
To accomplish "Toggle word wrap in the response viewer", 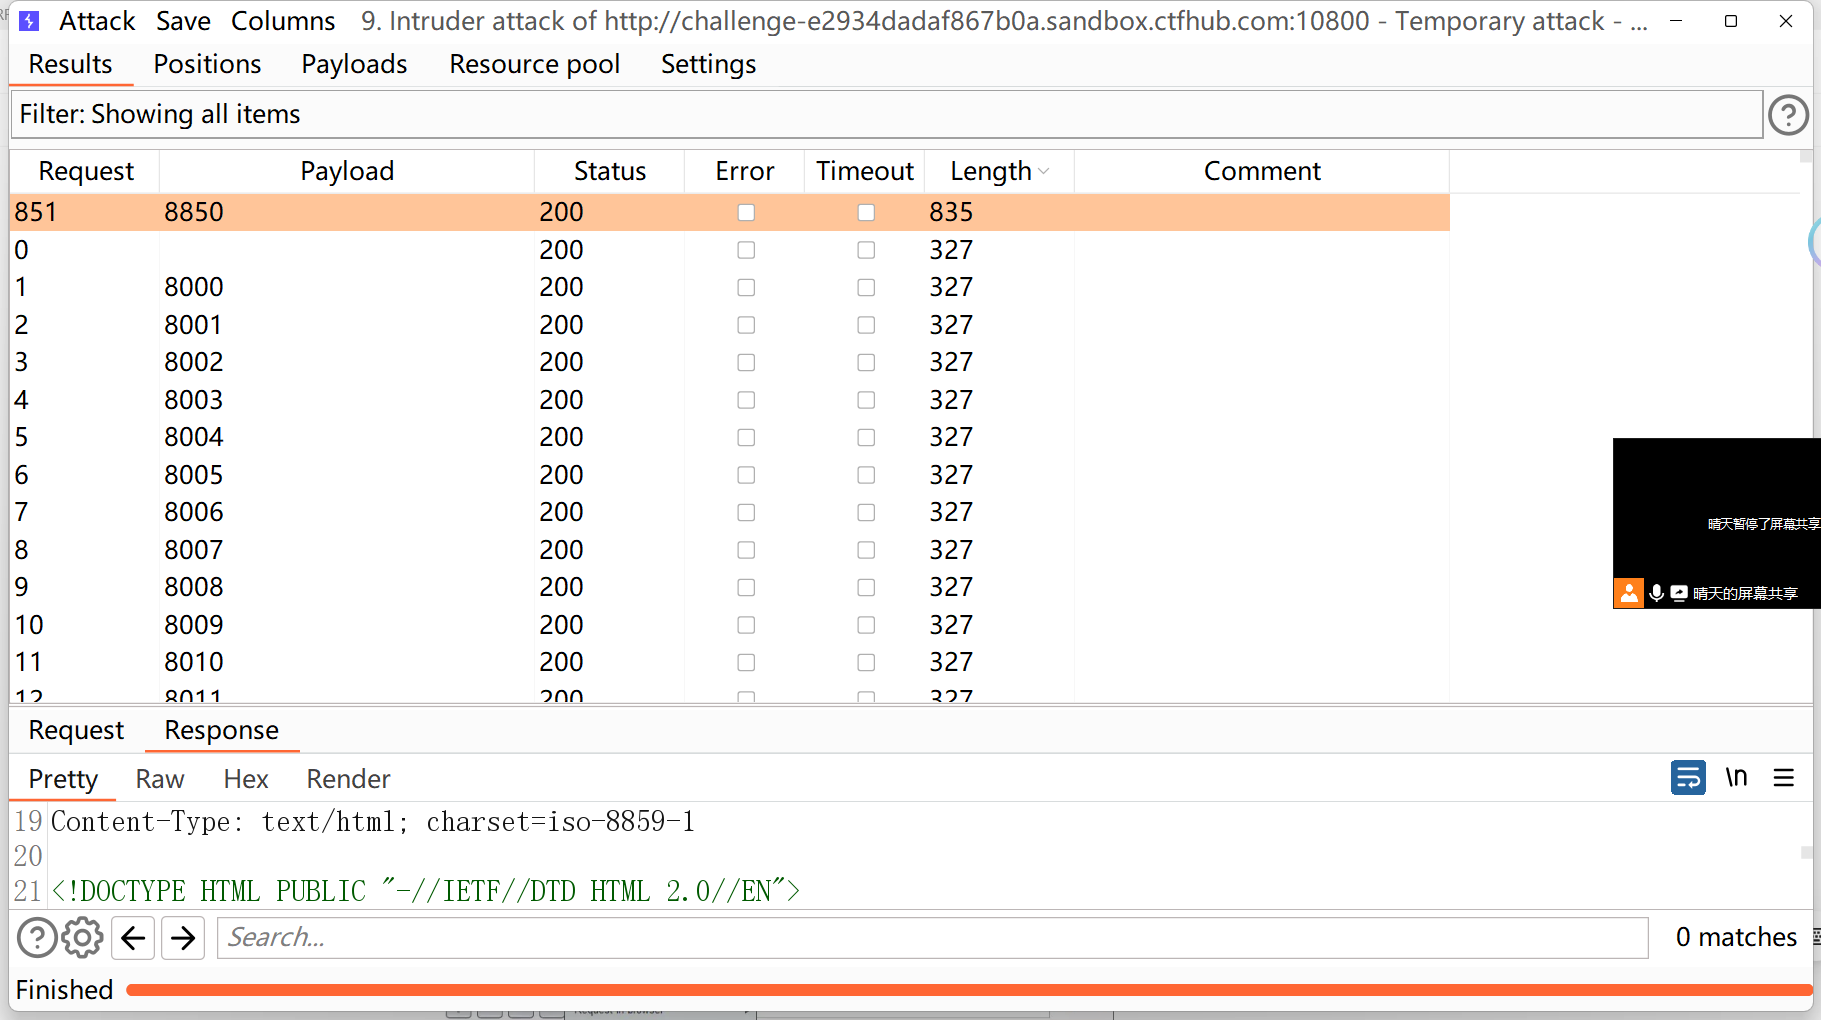I will [x=1688, y=777].
